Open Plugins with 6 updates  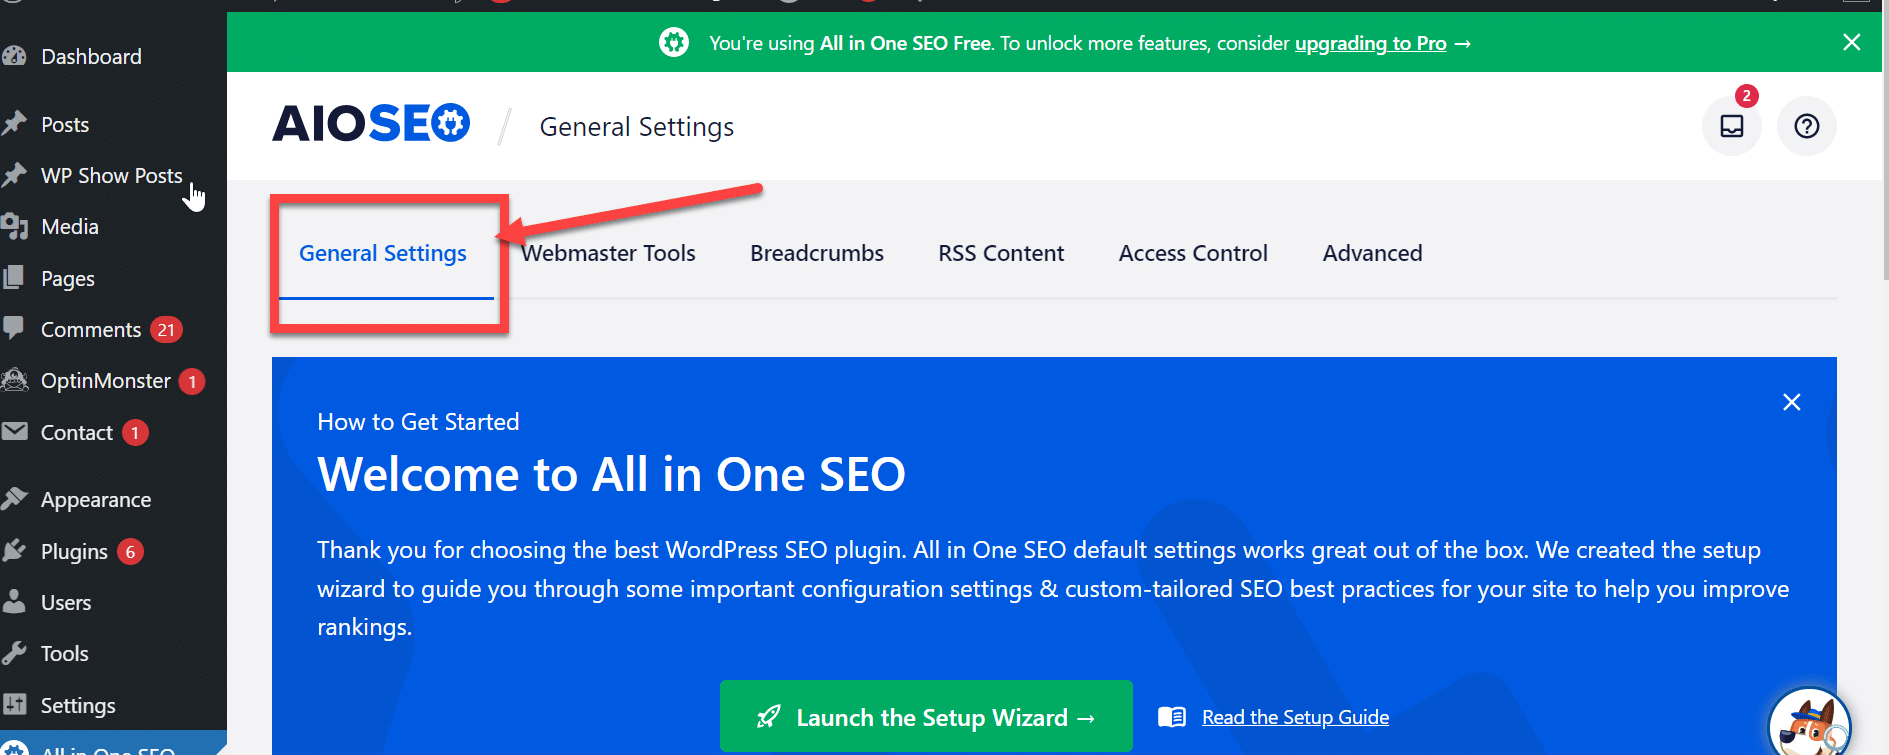(x=74, y=552)
